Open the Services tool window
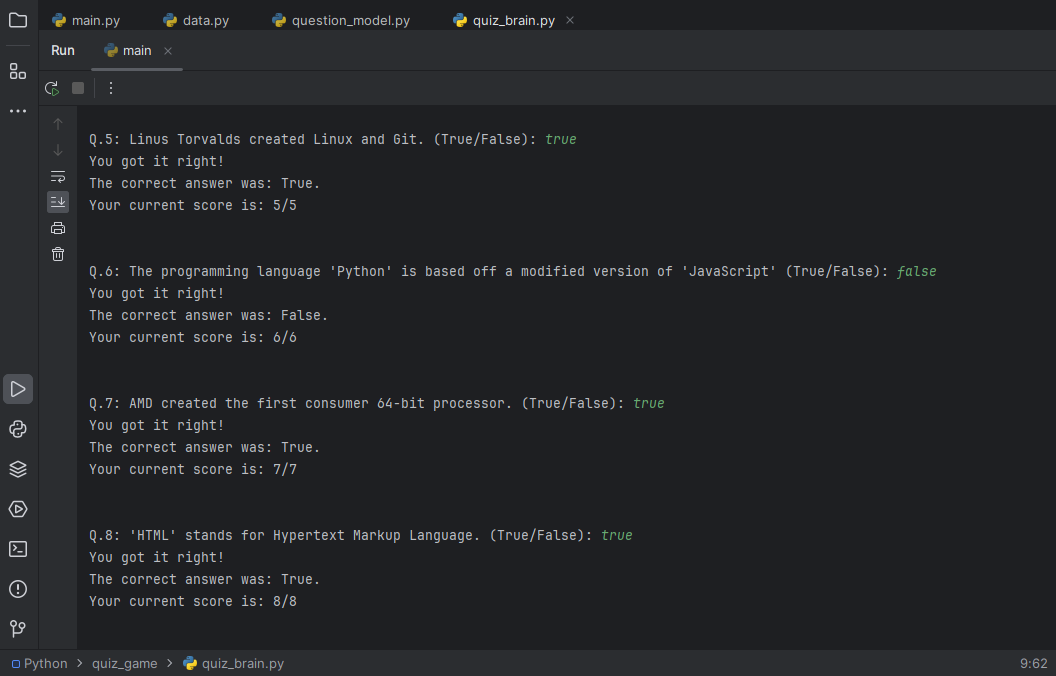Screen dimensions: 1056x676 pos(18,509)
